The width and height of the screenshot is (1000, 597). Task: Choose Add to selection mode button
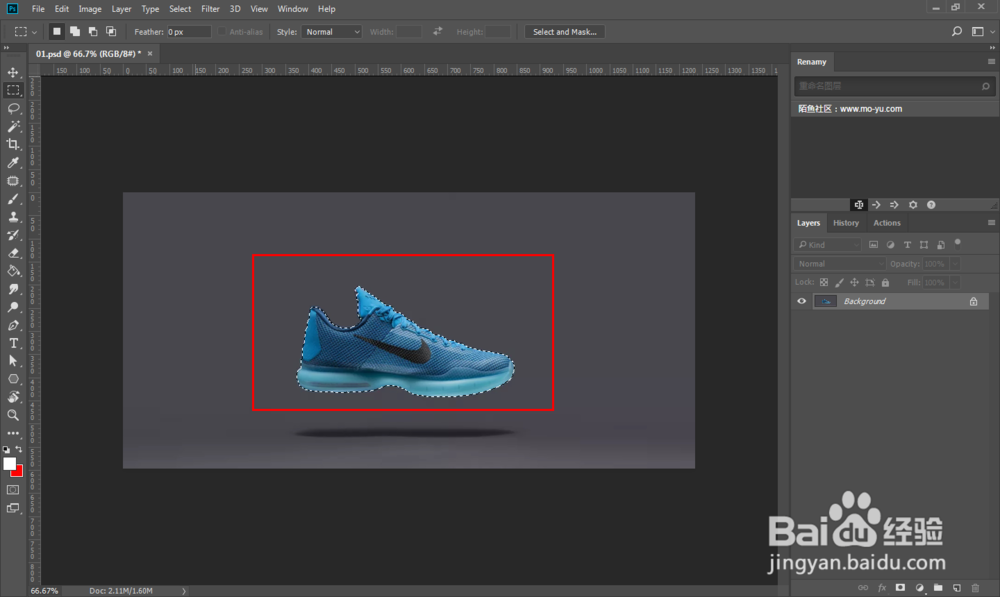coord(75,31)
